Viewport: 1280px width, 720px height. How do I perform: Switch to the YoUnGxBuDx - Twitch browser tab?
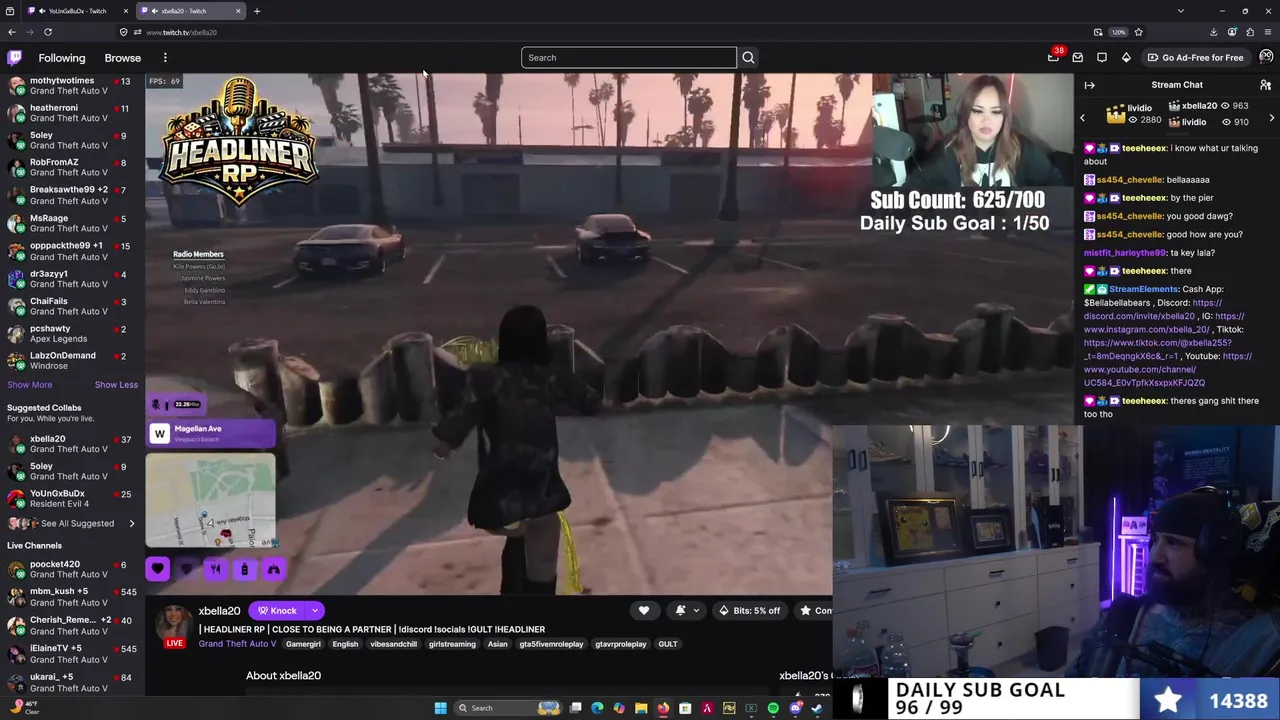[77, 11]
